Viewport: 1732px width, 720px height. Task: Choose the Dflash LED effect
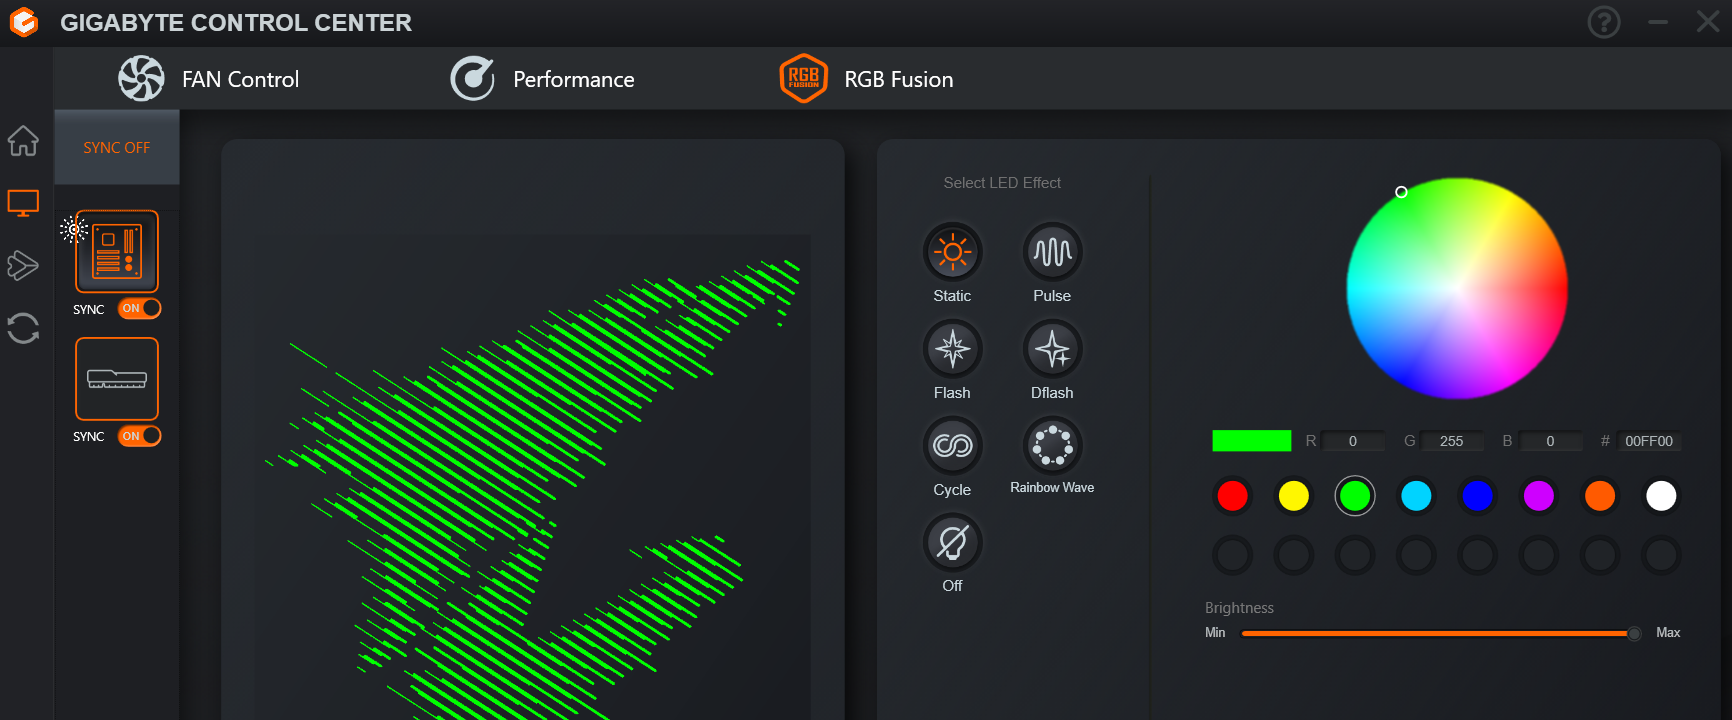pyautogui.click(x=1052, y=349)
